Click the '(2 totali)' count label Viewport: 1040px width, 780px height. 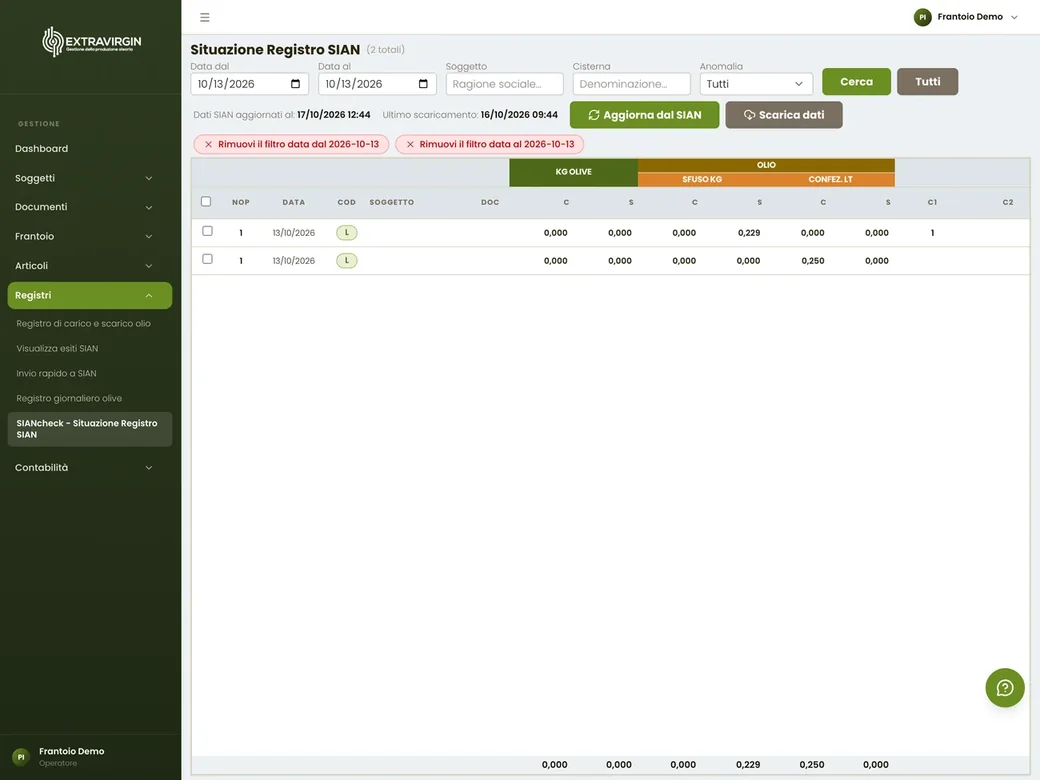click(x=385, y=50)
